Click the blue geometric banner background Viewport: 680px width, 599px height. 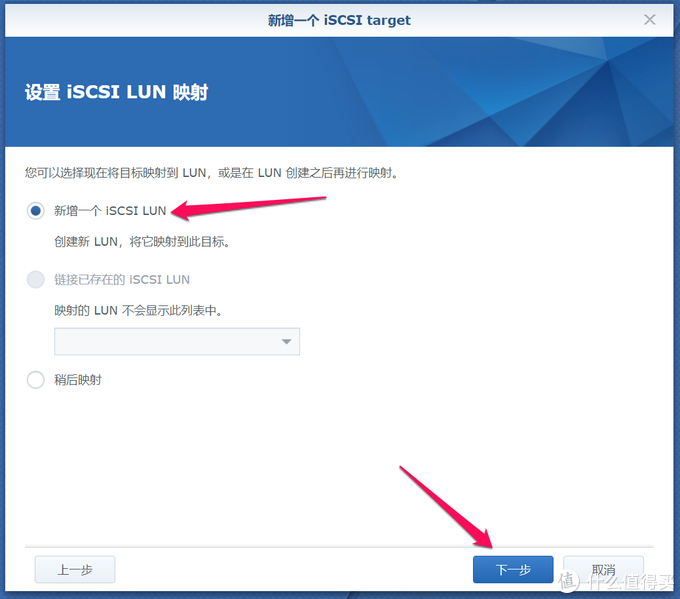coord(434,92)
